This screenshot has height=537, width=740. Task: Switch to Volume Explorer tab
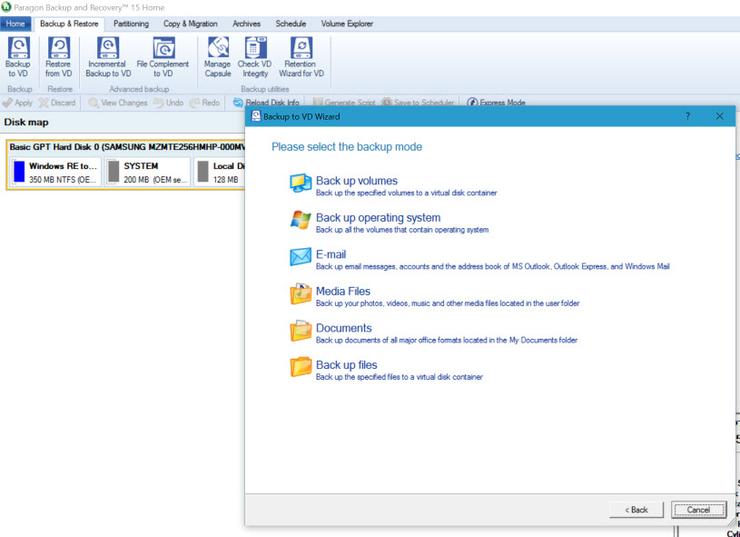(x=347, y=24)
